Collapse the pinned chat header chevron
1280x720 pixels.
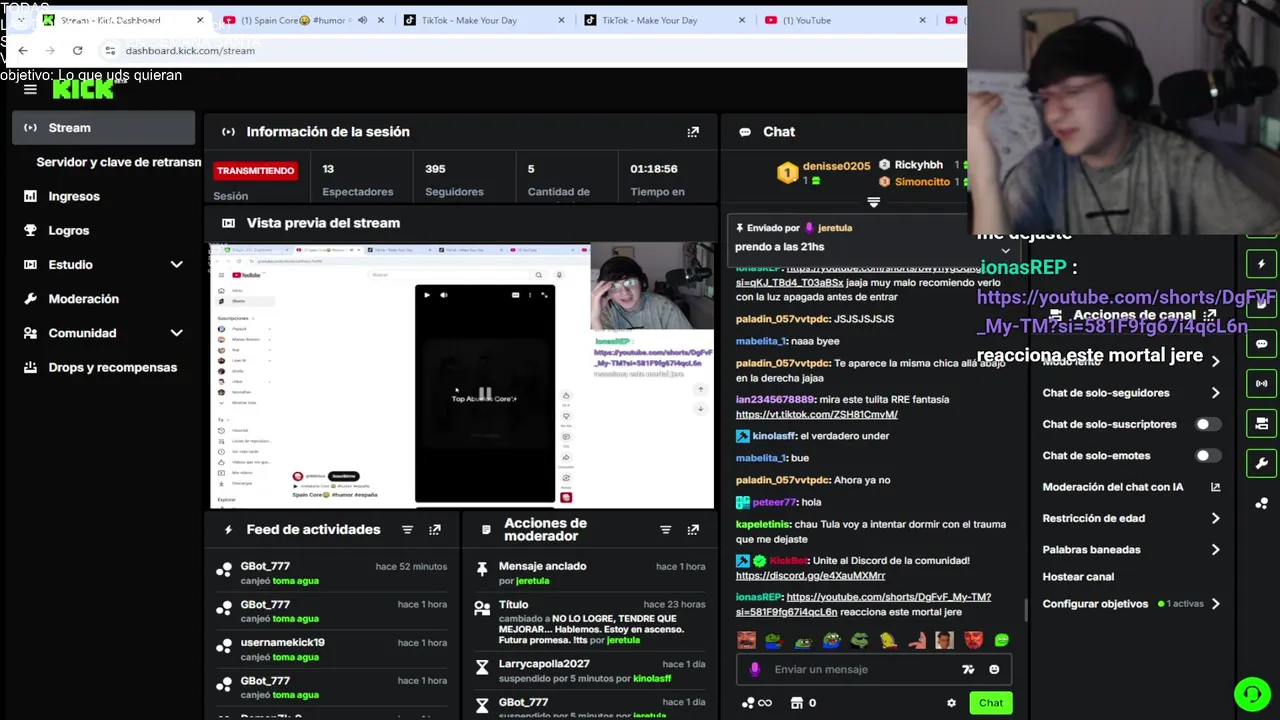(873, 203)
